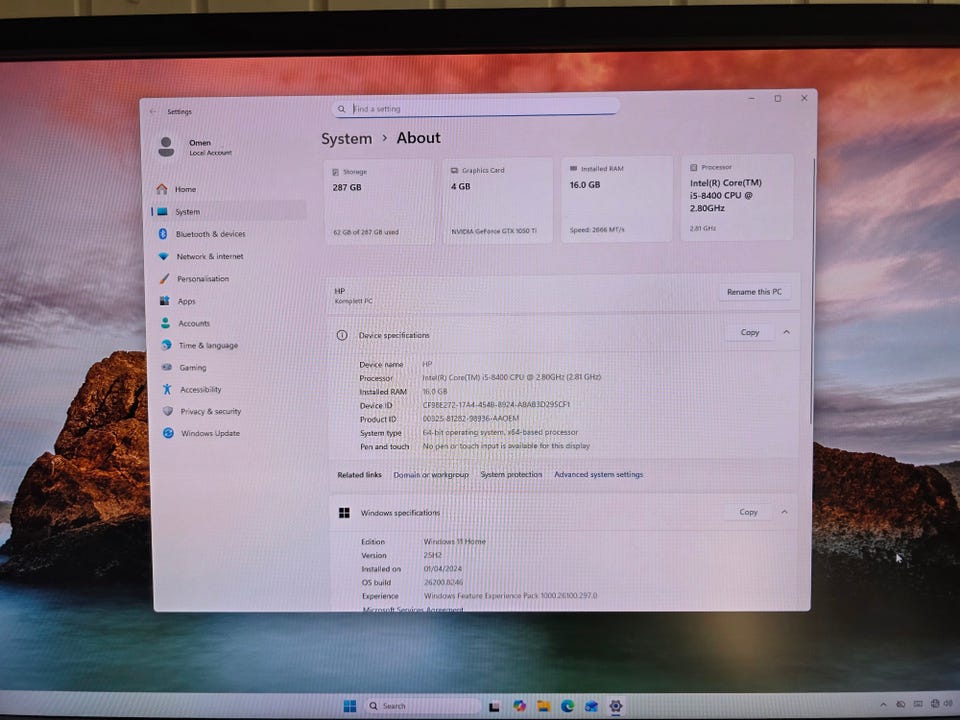Open File Explorer from the taskbar

[544, 706]
